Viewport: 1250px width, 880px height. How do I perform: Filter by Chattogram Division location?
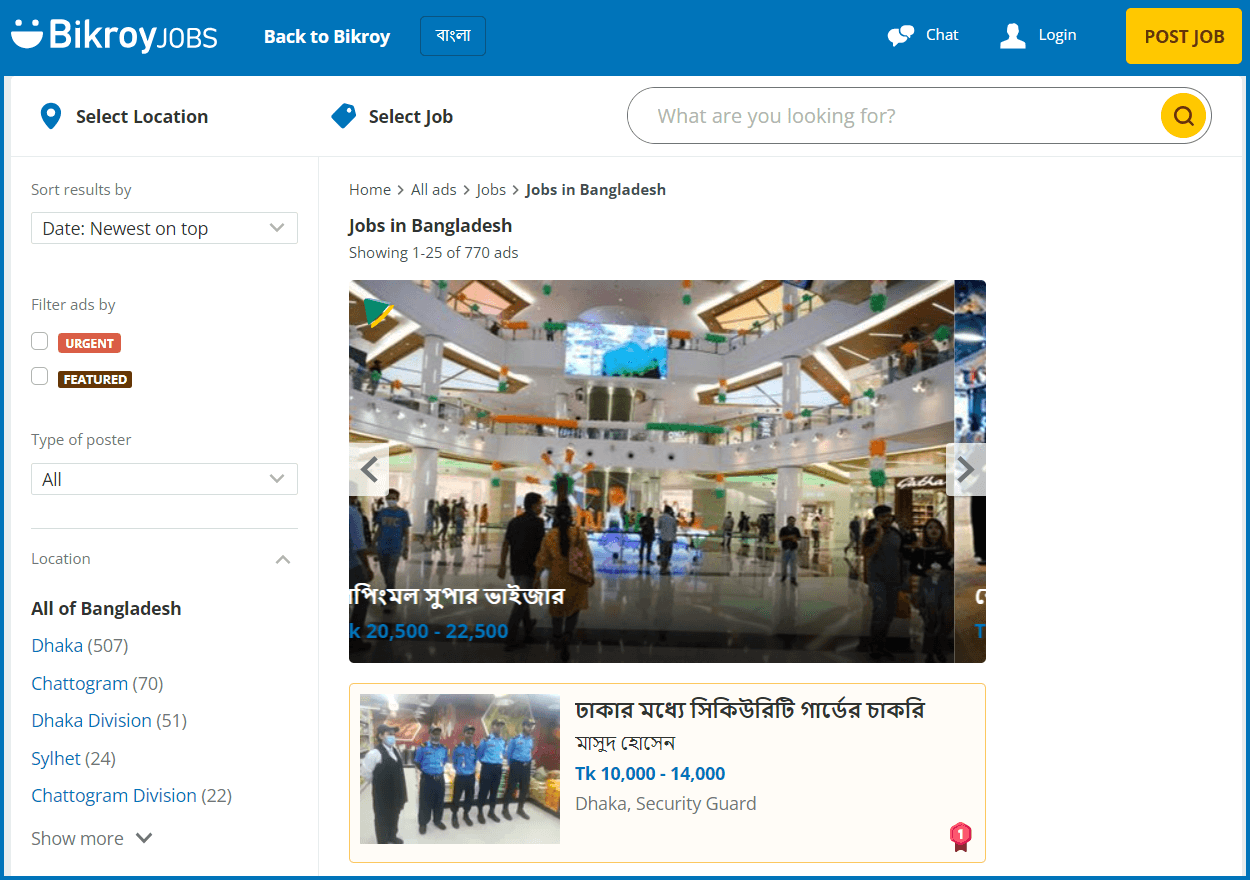tap(114, 795)
